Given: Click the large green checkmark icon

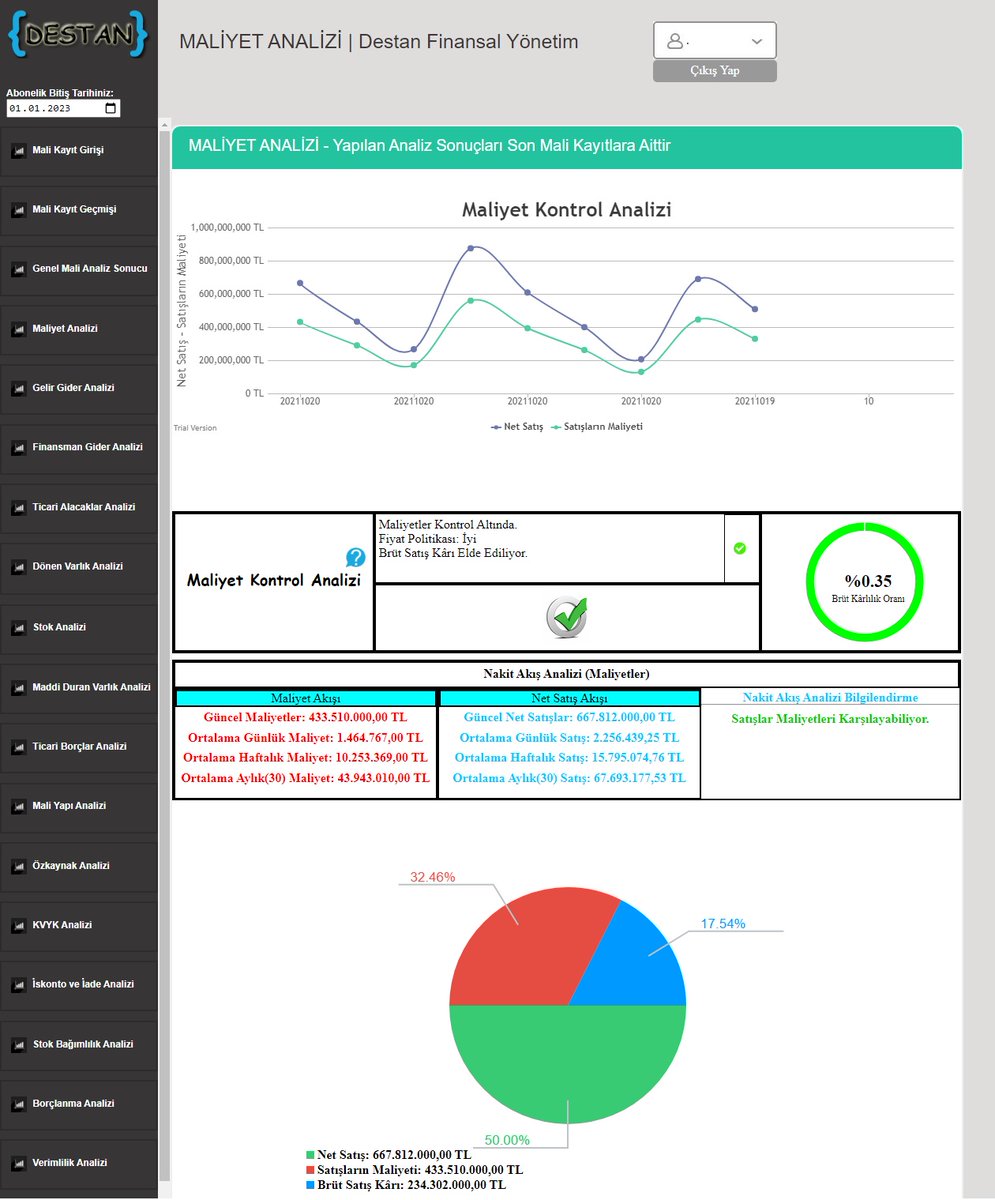Looking at the screenshot, I should (567, 617).
